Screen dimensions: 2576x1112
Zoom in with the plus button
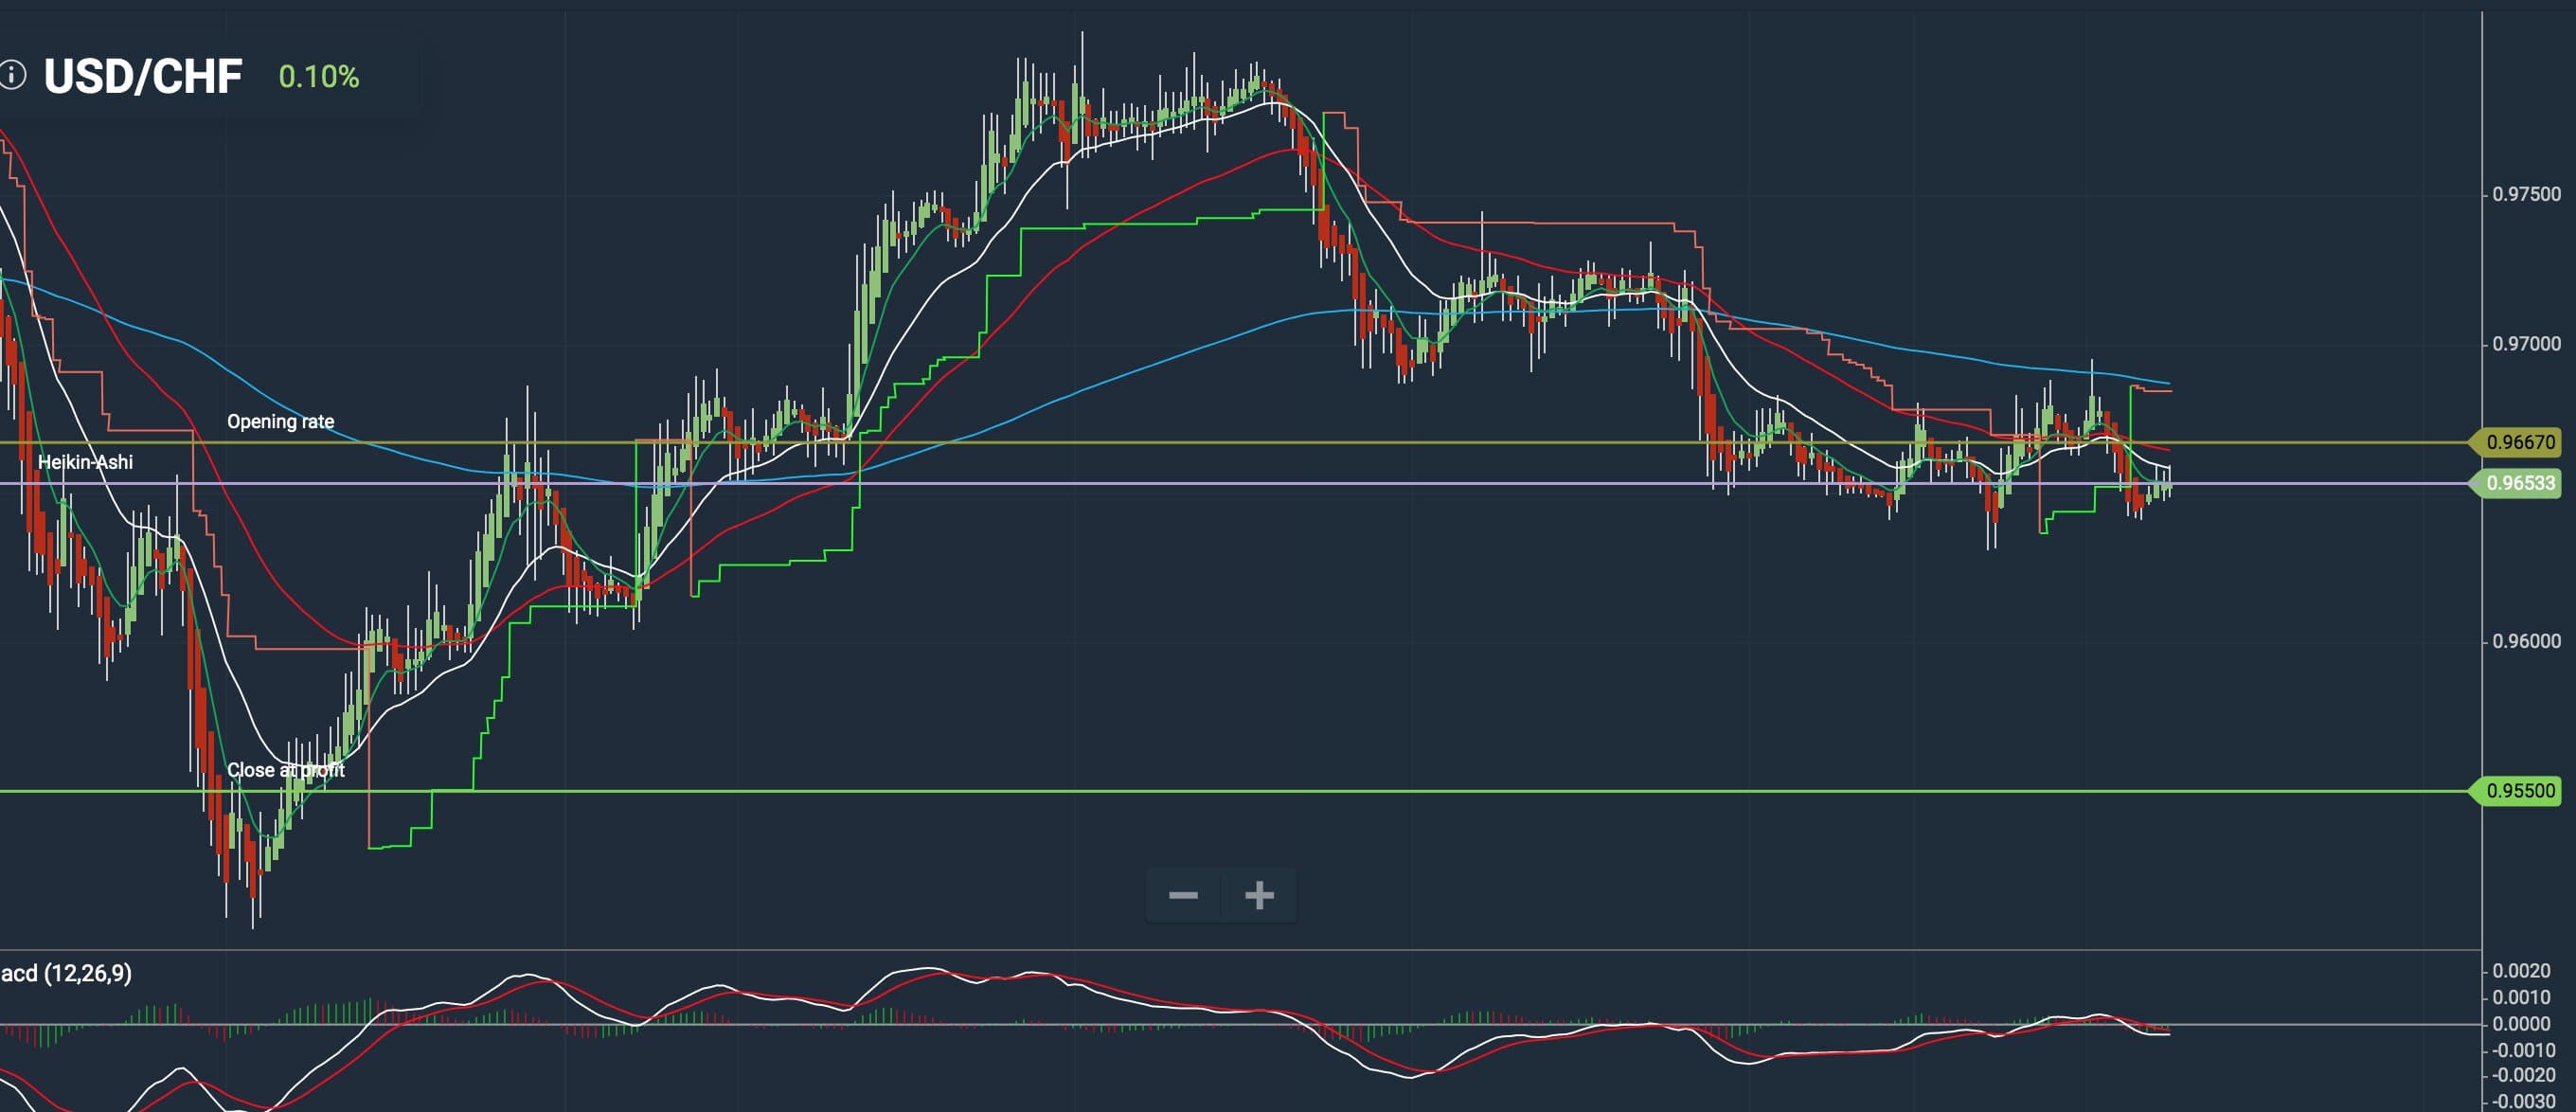point(1259,895)
